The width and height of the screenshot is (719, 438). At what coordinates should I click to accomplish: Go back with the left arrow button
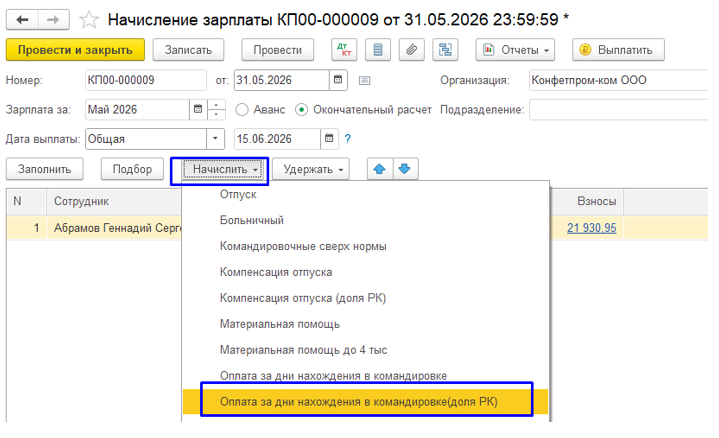point(22,20)
